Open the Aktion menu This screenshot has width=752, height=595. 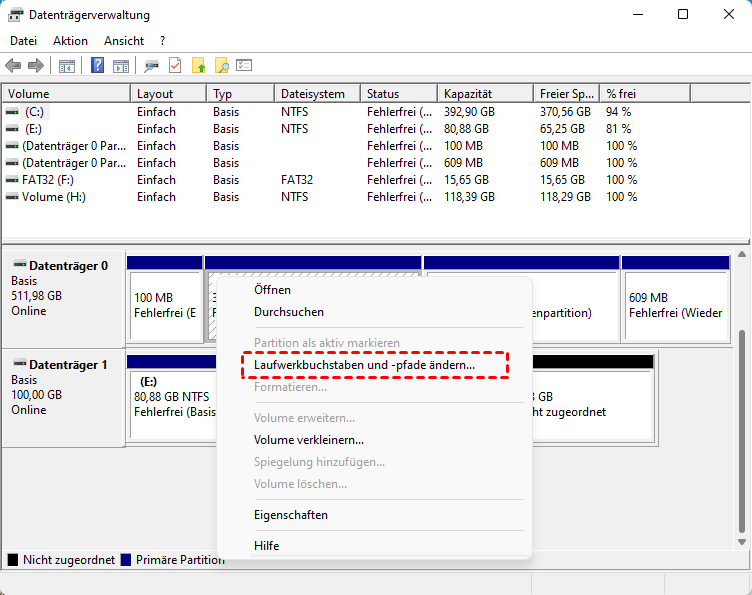pyautogui.click(x=70, y=41)
